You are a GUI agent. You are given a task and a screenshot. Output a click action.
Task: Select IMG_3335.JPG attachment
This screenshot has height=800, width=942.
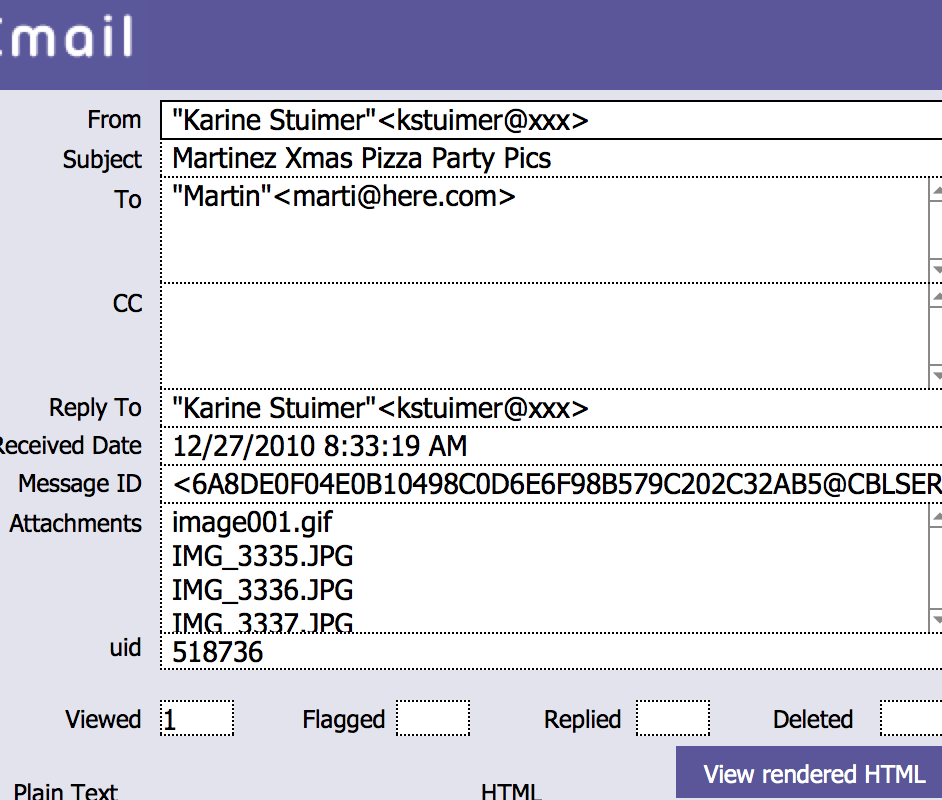coord(263,556)
